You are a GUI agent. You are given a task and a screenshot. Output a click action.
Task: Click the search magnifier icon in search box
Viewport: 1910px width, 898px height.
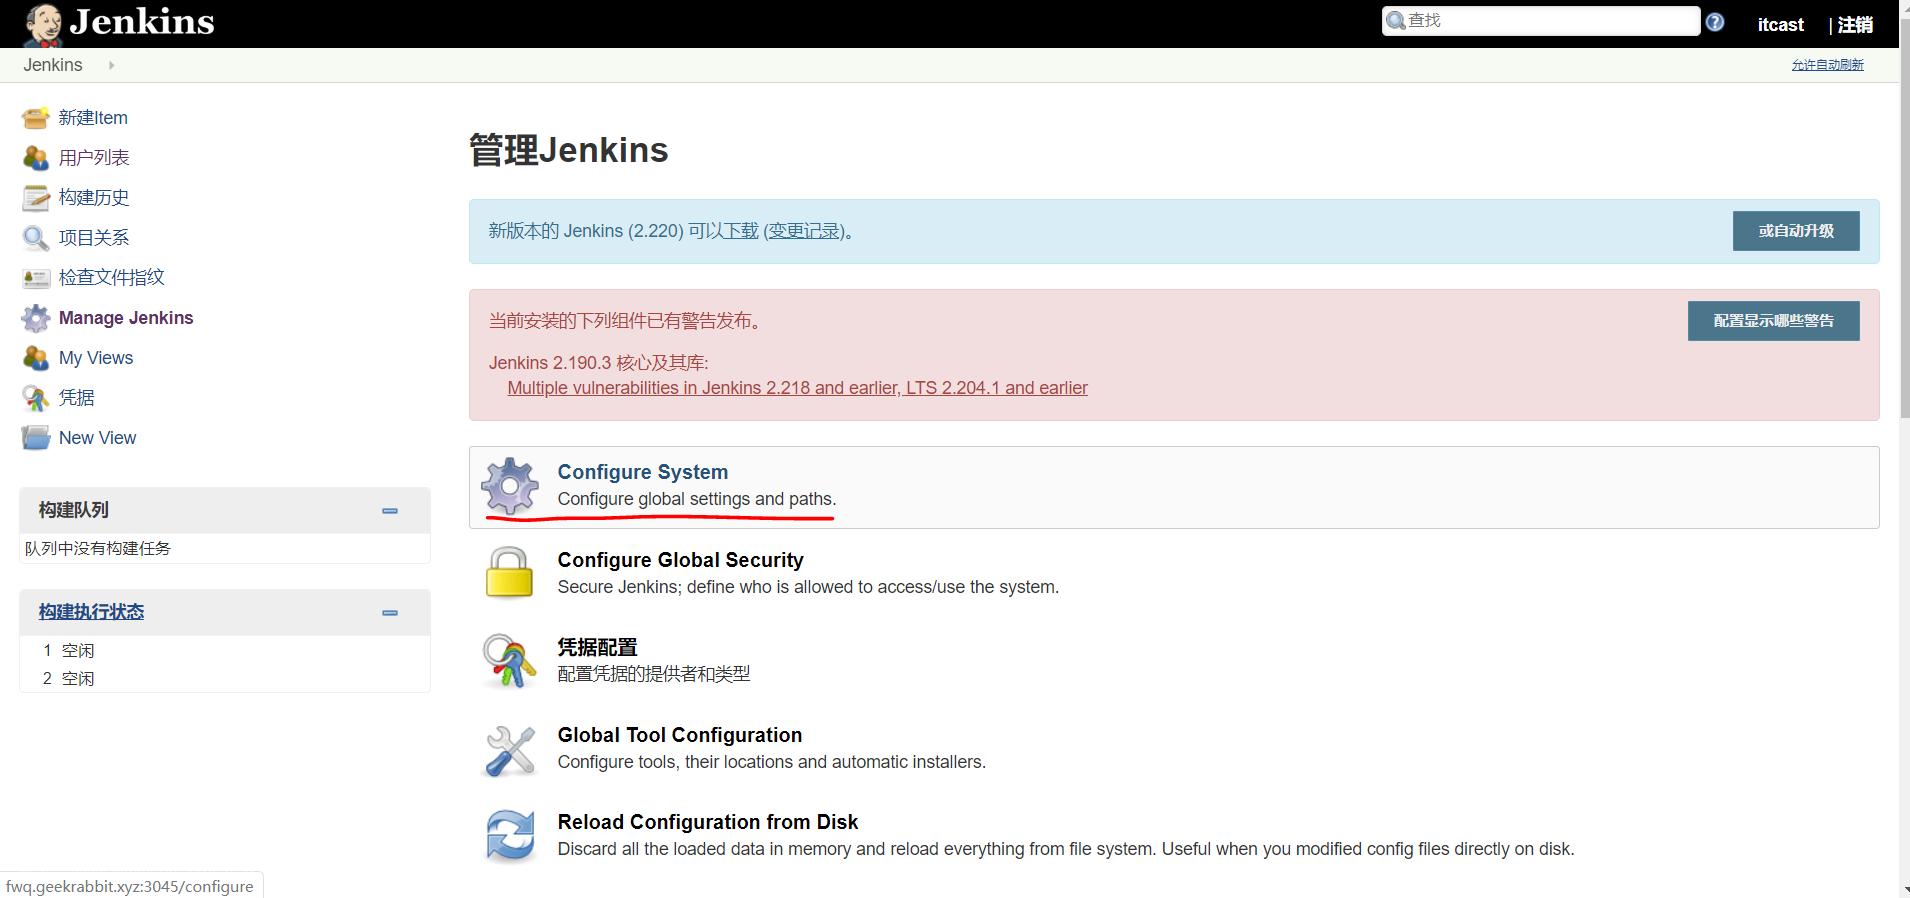click(1396, 21)
